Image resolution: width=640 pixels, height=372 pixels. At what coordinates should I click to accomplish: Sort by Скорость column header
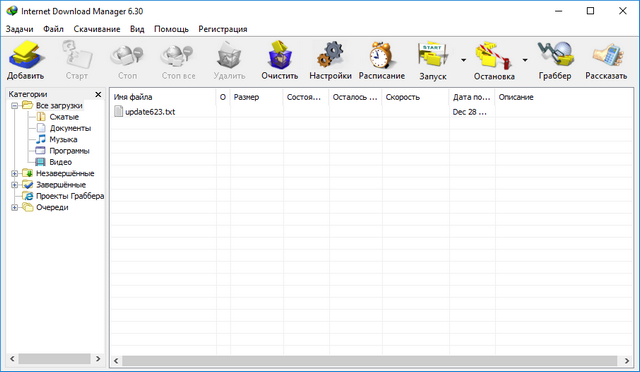click(x=415, y=97)
